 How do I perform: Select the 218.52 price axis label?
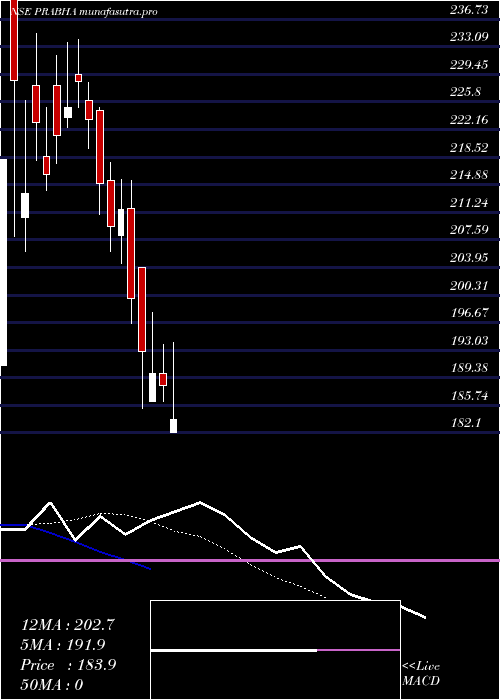click(468, 148)
